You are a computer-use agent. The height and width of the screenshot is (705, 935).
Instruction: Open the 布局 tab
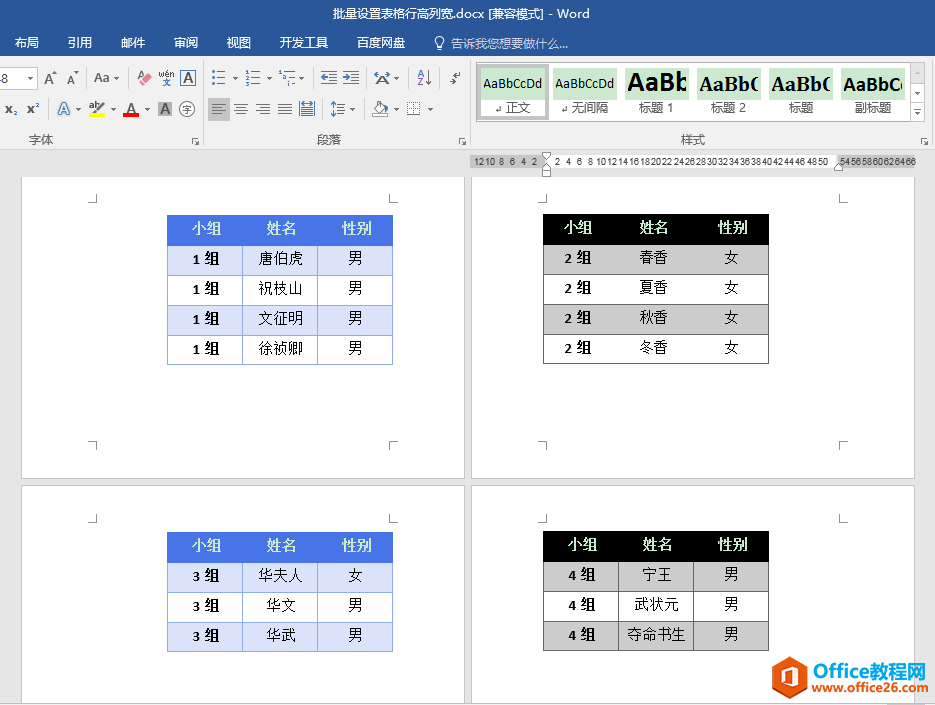(27, 43)
